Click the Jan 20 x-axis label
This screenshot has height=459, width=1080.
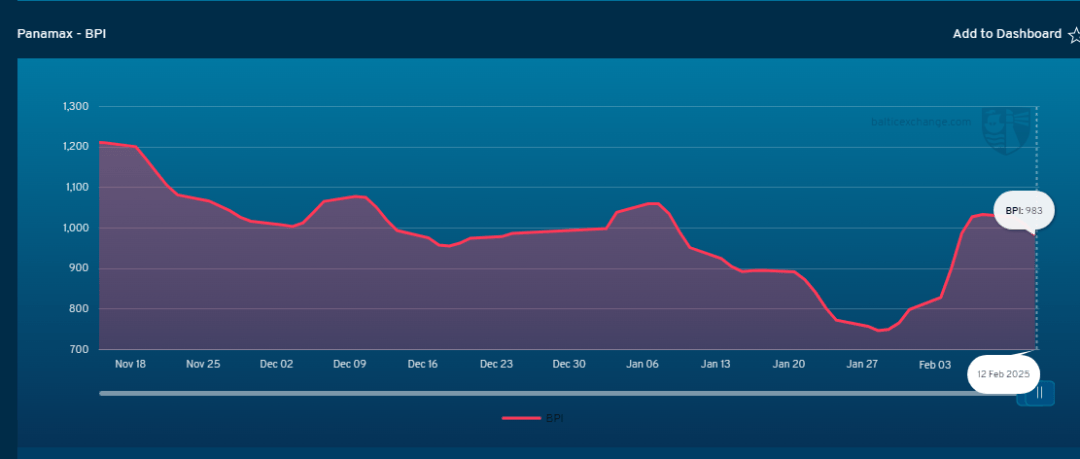coord(789,365)
